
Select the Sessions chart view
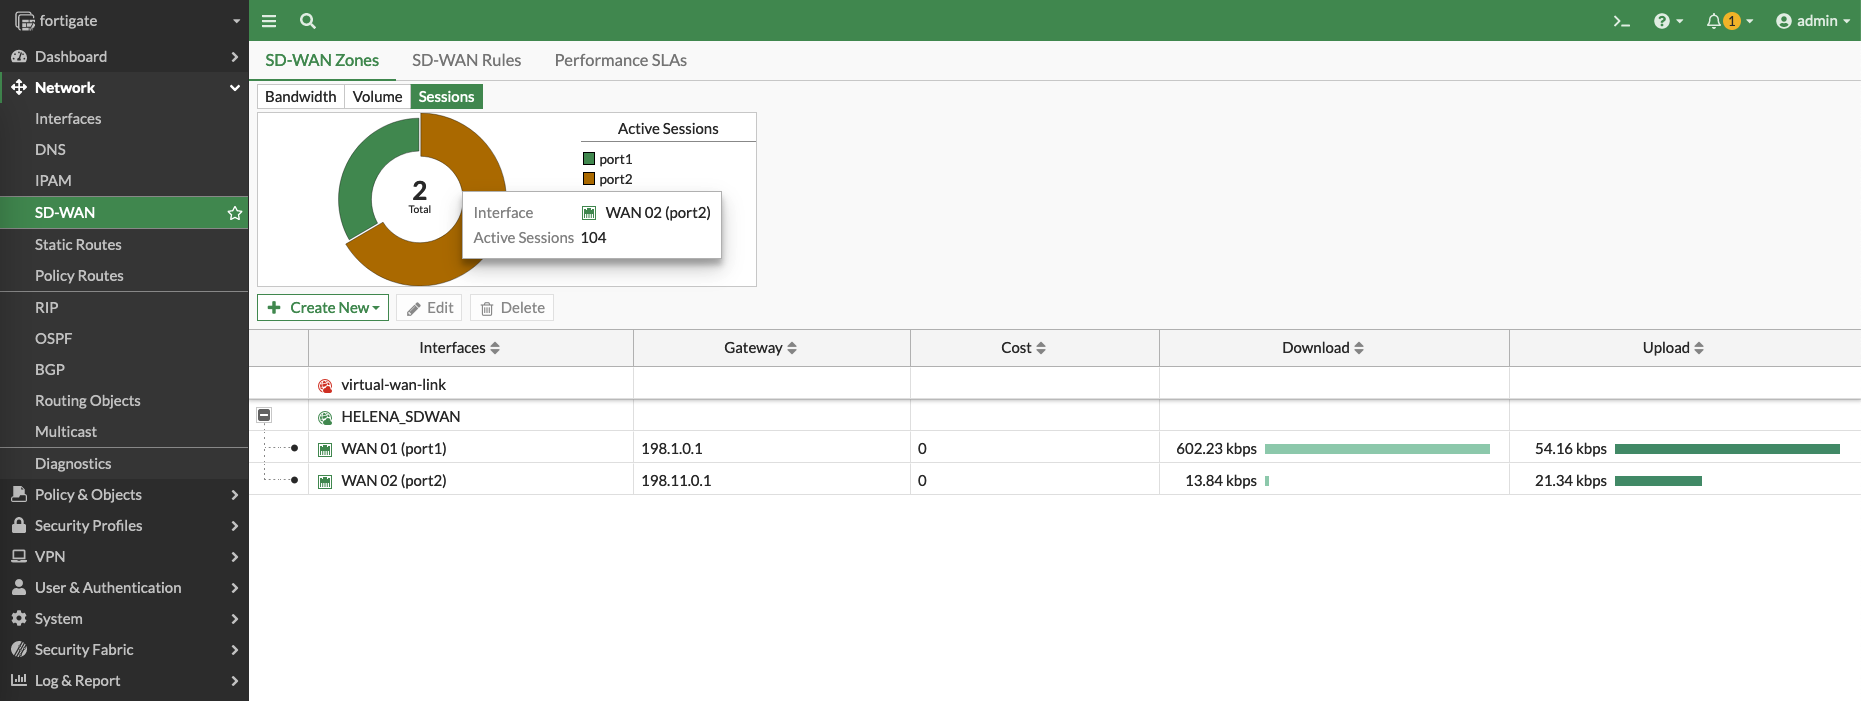pyautogui.click(x=446, y=97)
